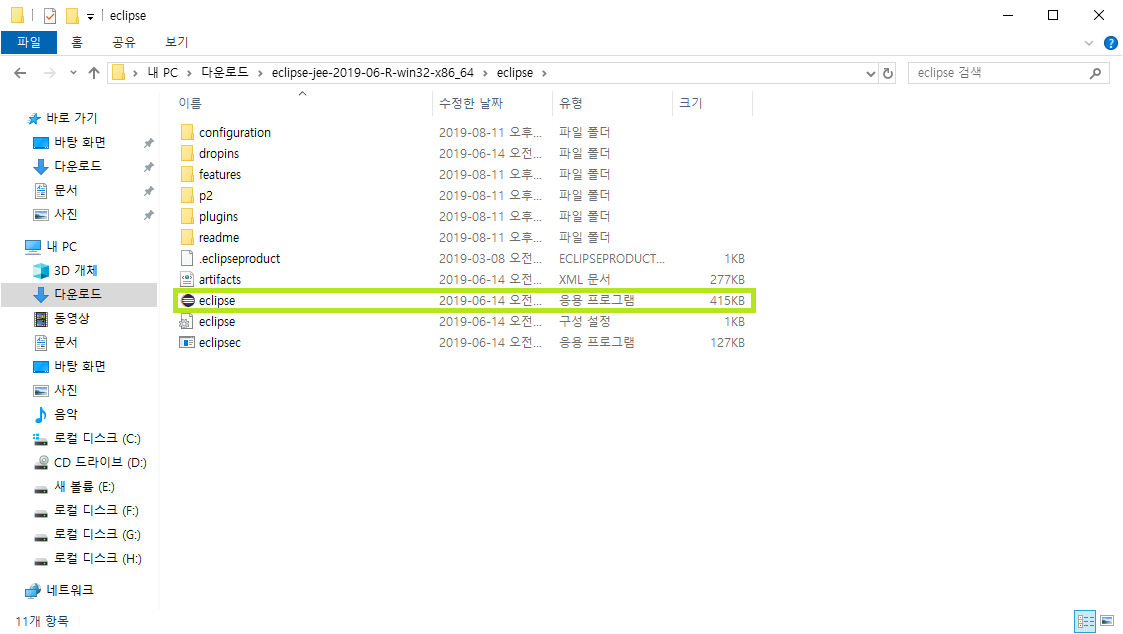The width and height of the screenshot is (1123, 634).
Task: Open the 홈 ribbon tab
Action: click(x=77, y=42)
